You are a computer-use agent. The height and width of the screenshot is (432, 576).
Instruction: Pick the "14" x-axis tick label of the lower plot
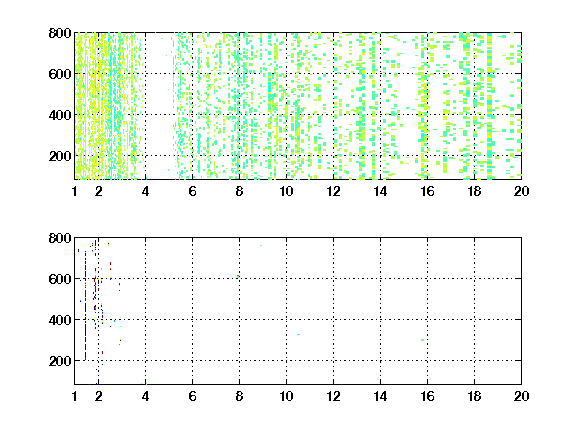click(x=381, y=396)
